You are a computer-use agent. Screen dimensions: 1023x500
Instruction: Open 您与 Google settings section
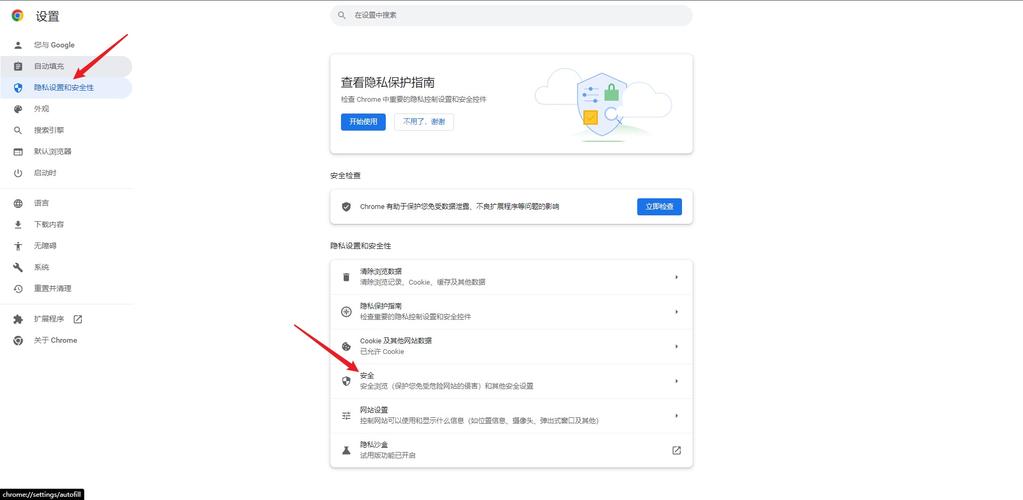pos(66,45)
